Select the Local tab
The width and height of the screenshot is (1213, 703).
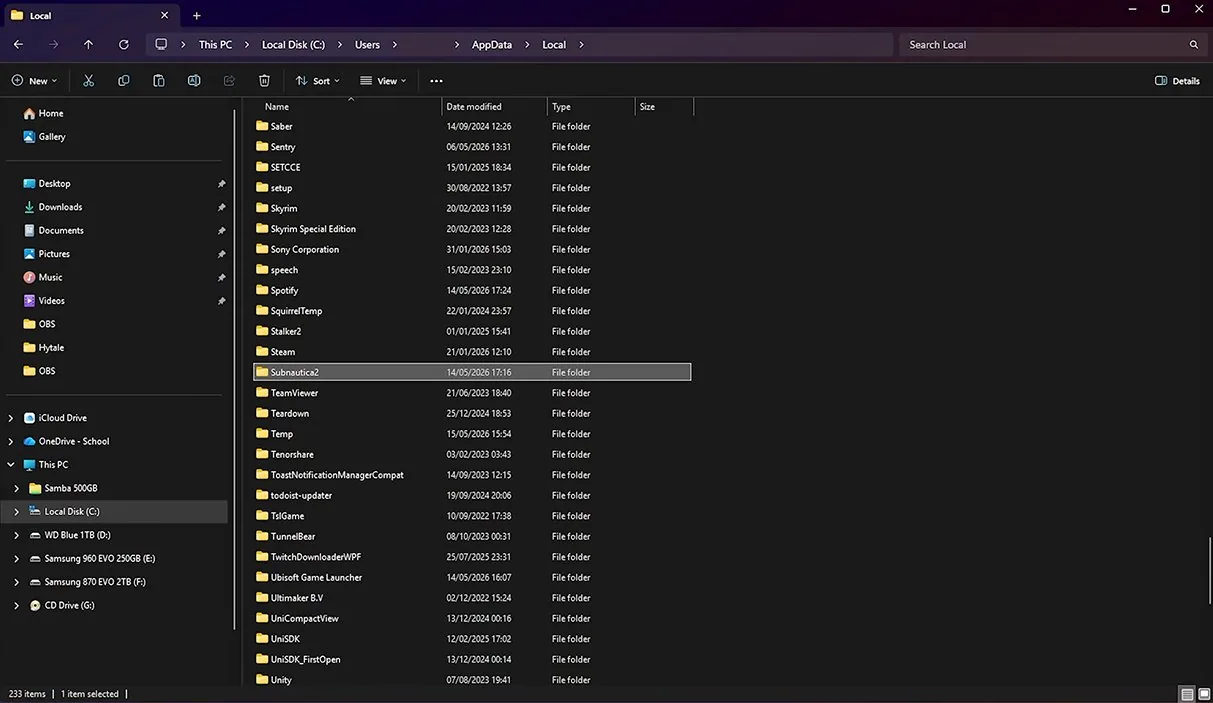90,16
